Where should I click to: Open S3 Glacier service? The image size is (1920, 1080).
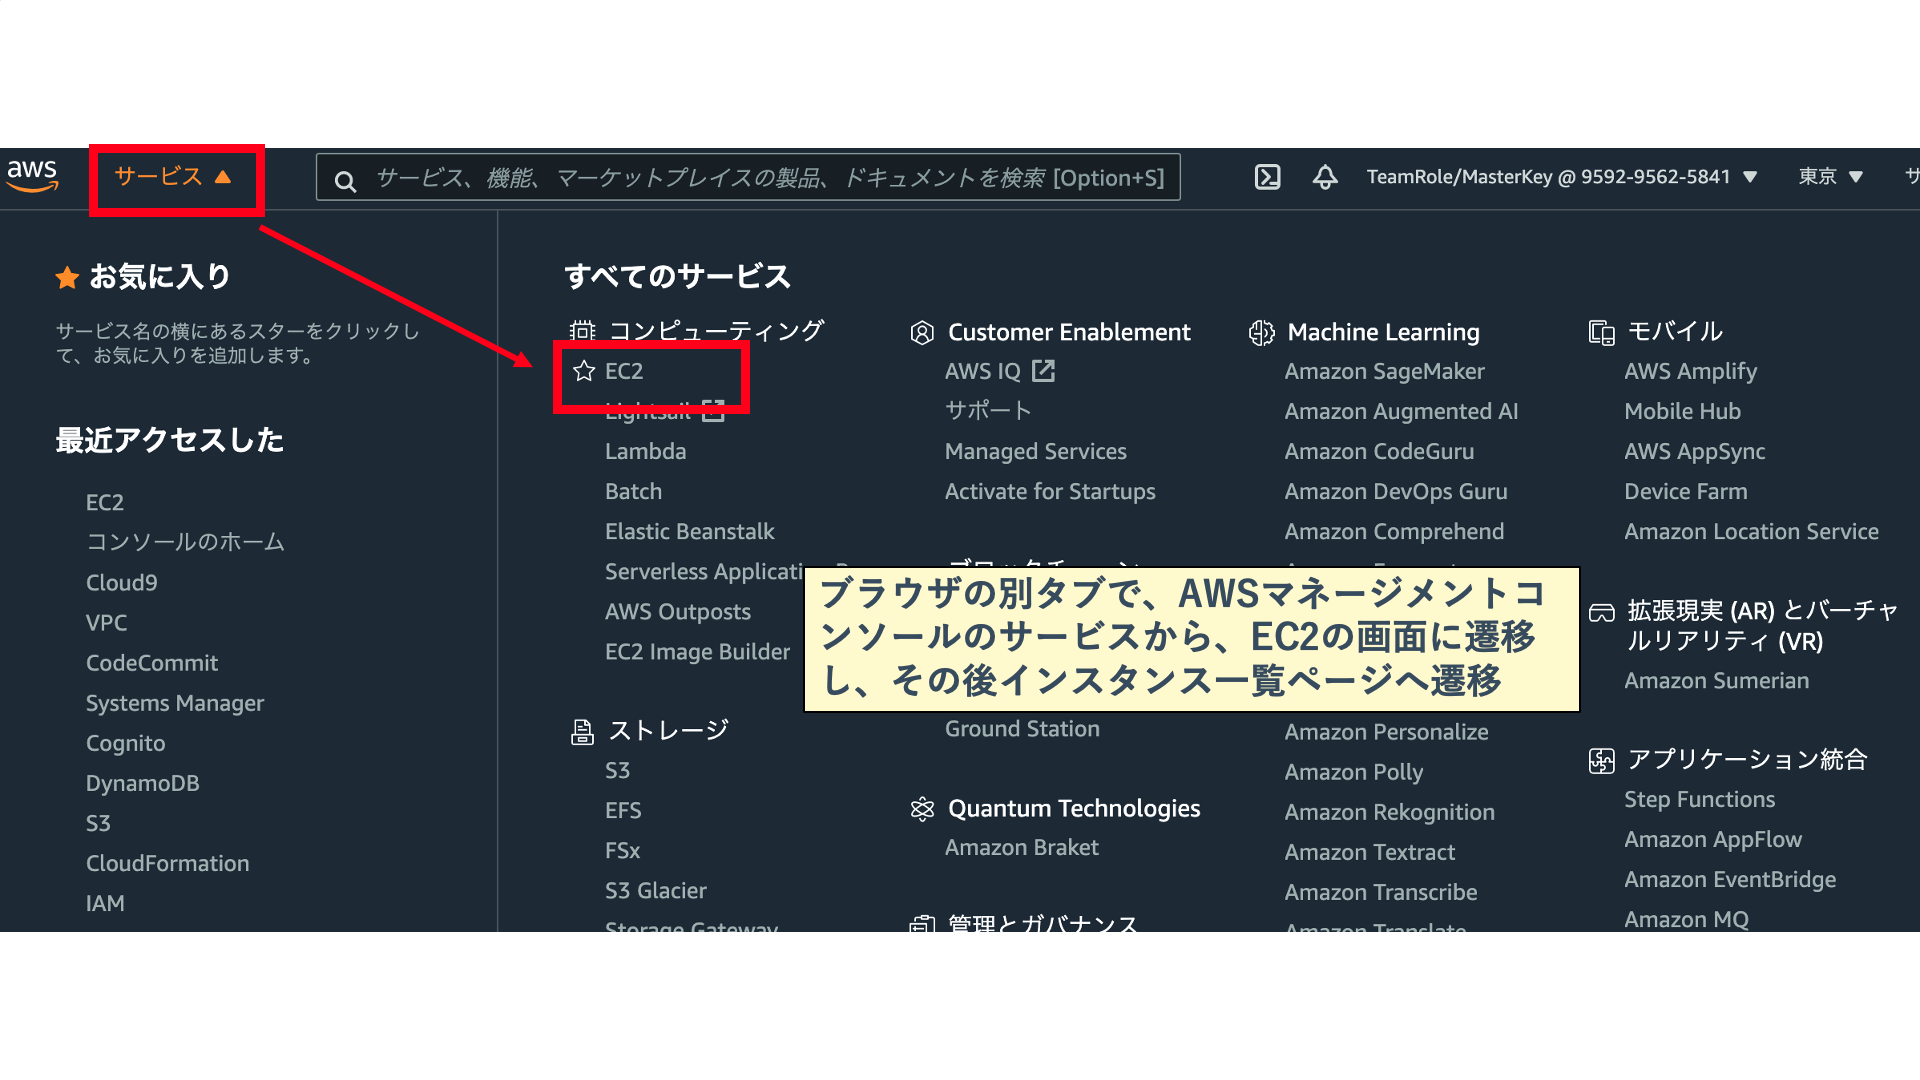[655, 890]
